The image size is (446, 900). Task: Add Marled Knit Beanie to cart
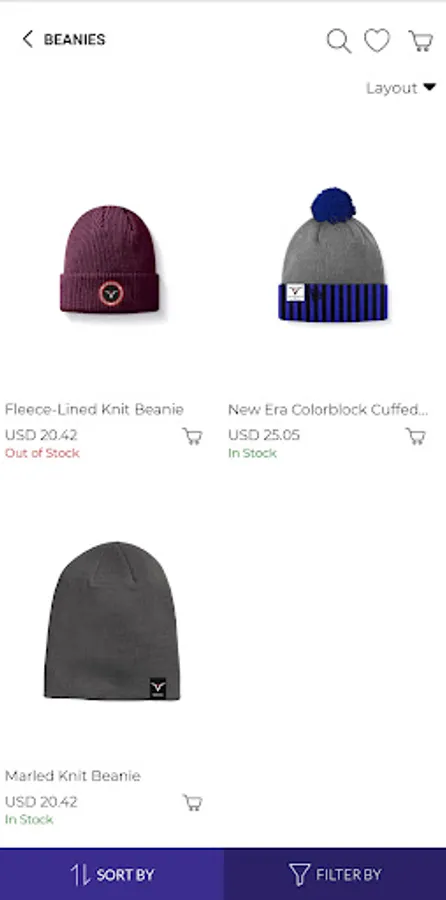pos(192,802)
